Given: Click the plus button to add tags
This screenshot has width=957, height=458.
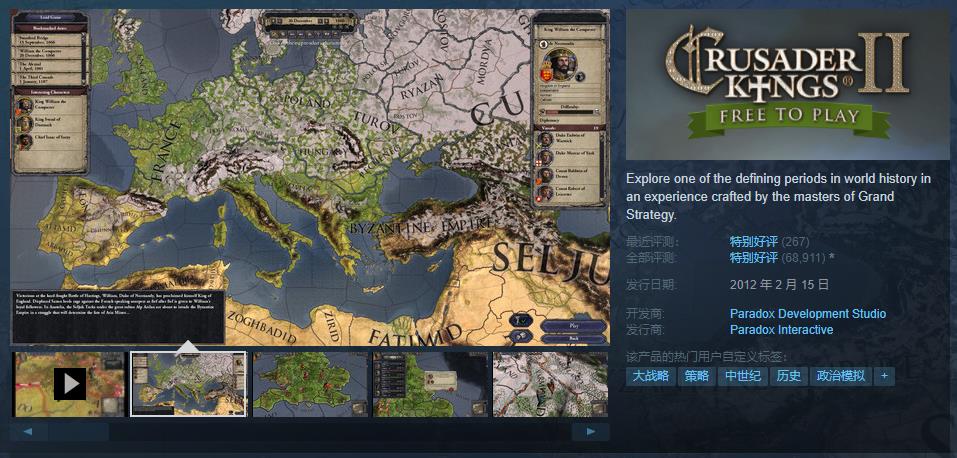Looking at the screenshot, I should point(884,376).
